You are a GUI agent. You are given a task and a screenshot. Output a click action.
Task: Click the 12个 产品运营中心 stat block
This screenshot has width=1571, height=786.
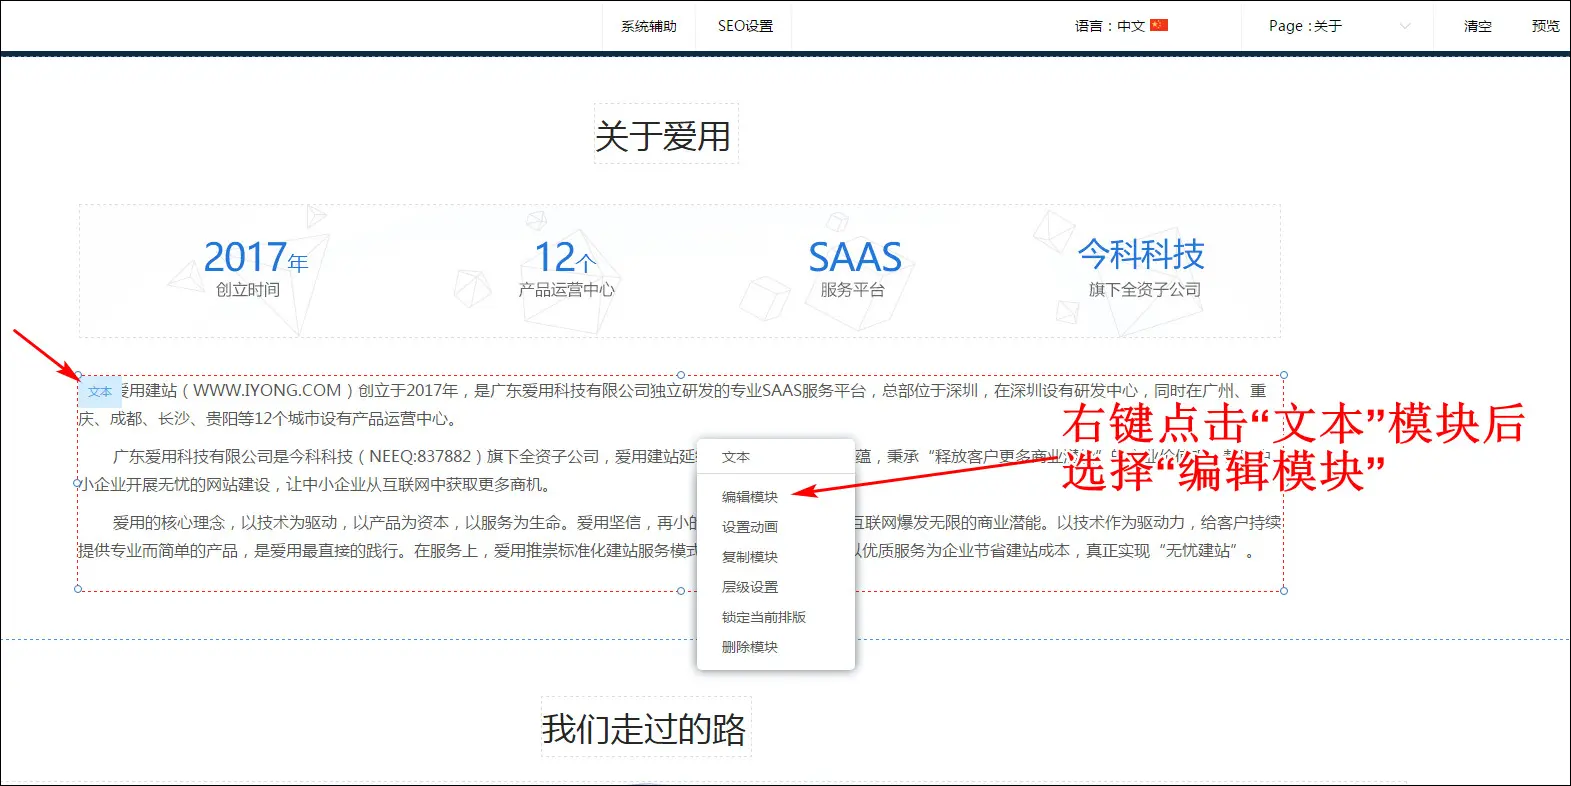pos(566,268)
